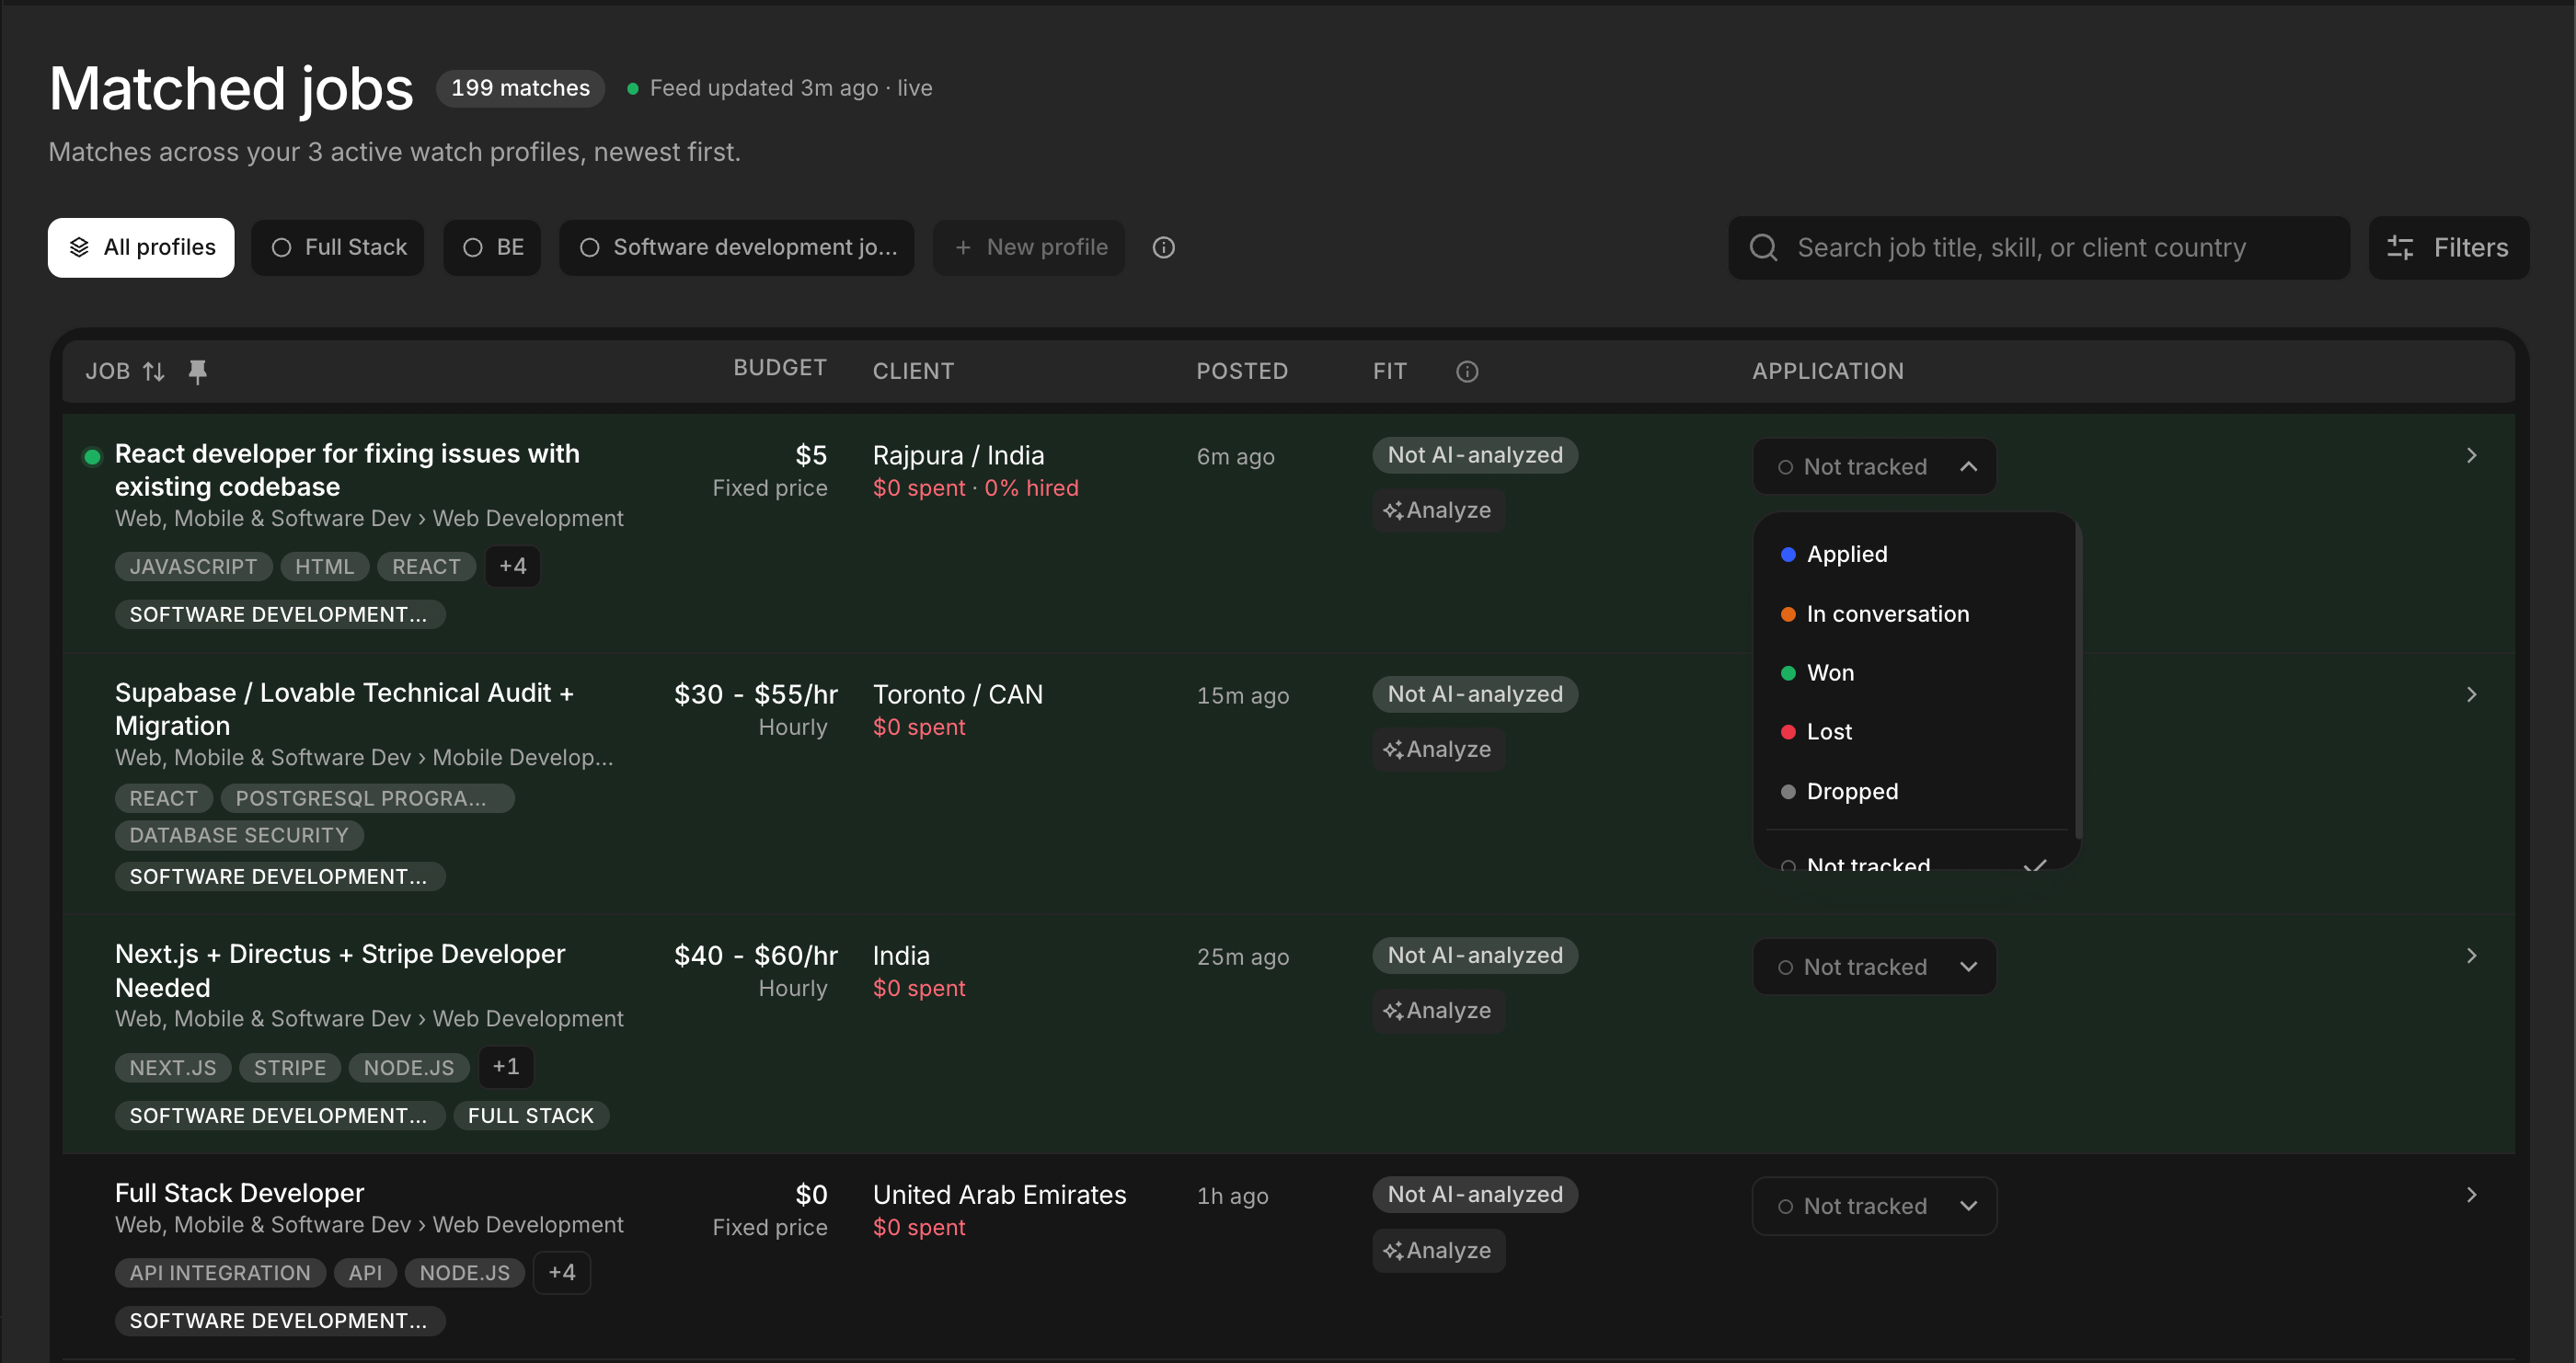Click the green new-job dot on React row

click(92, 457)
